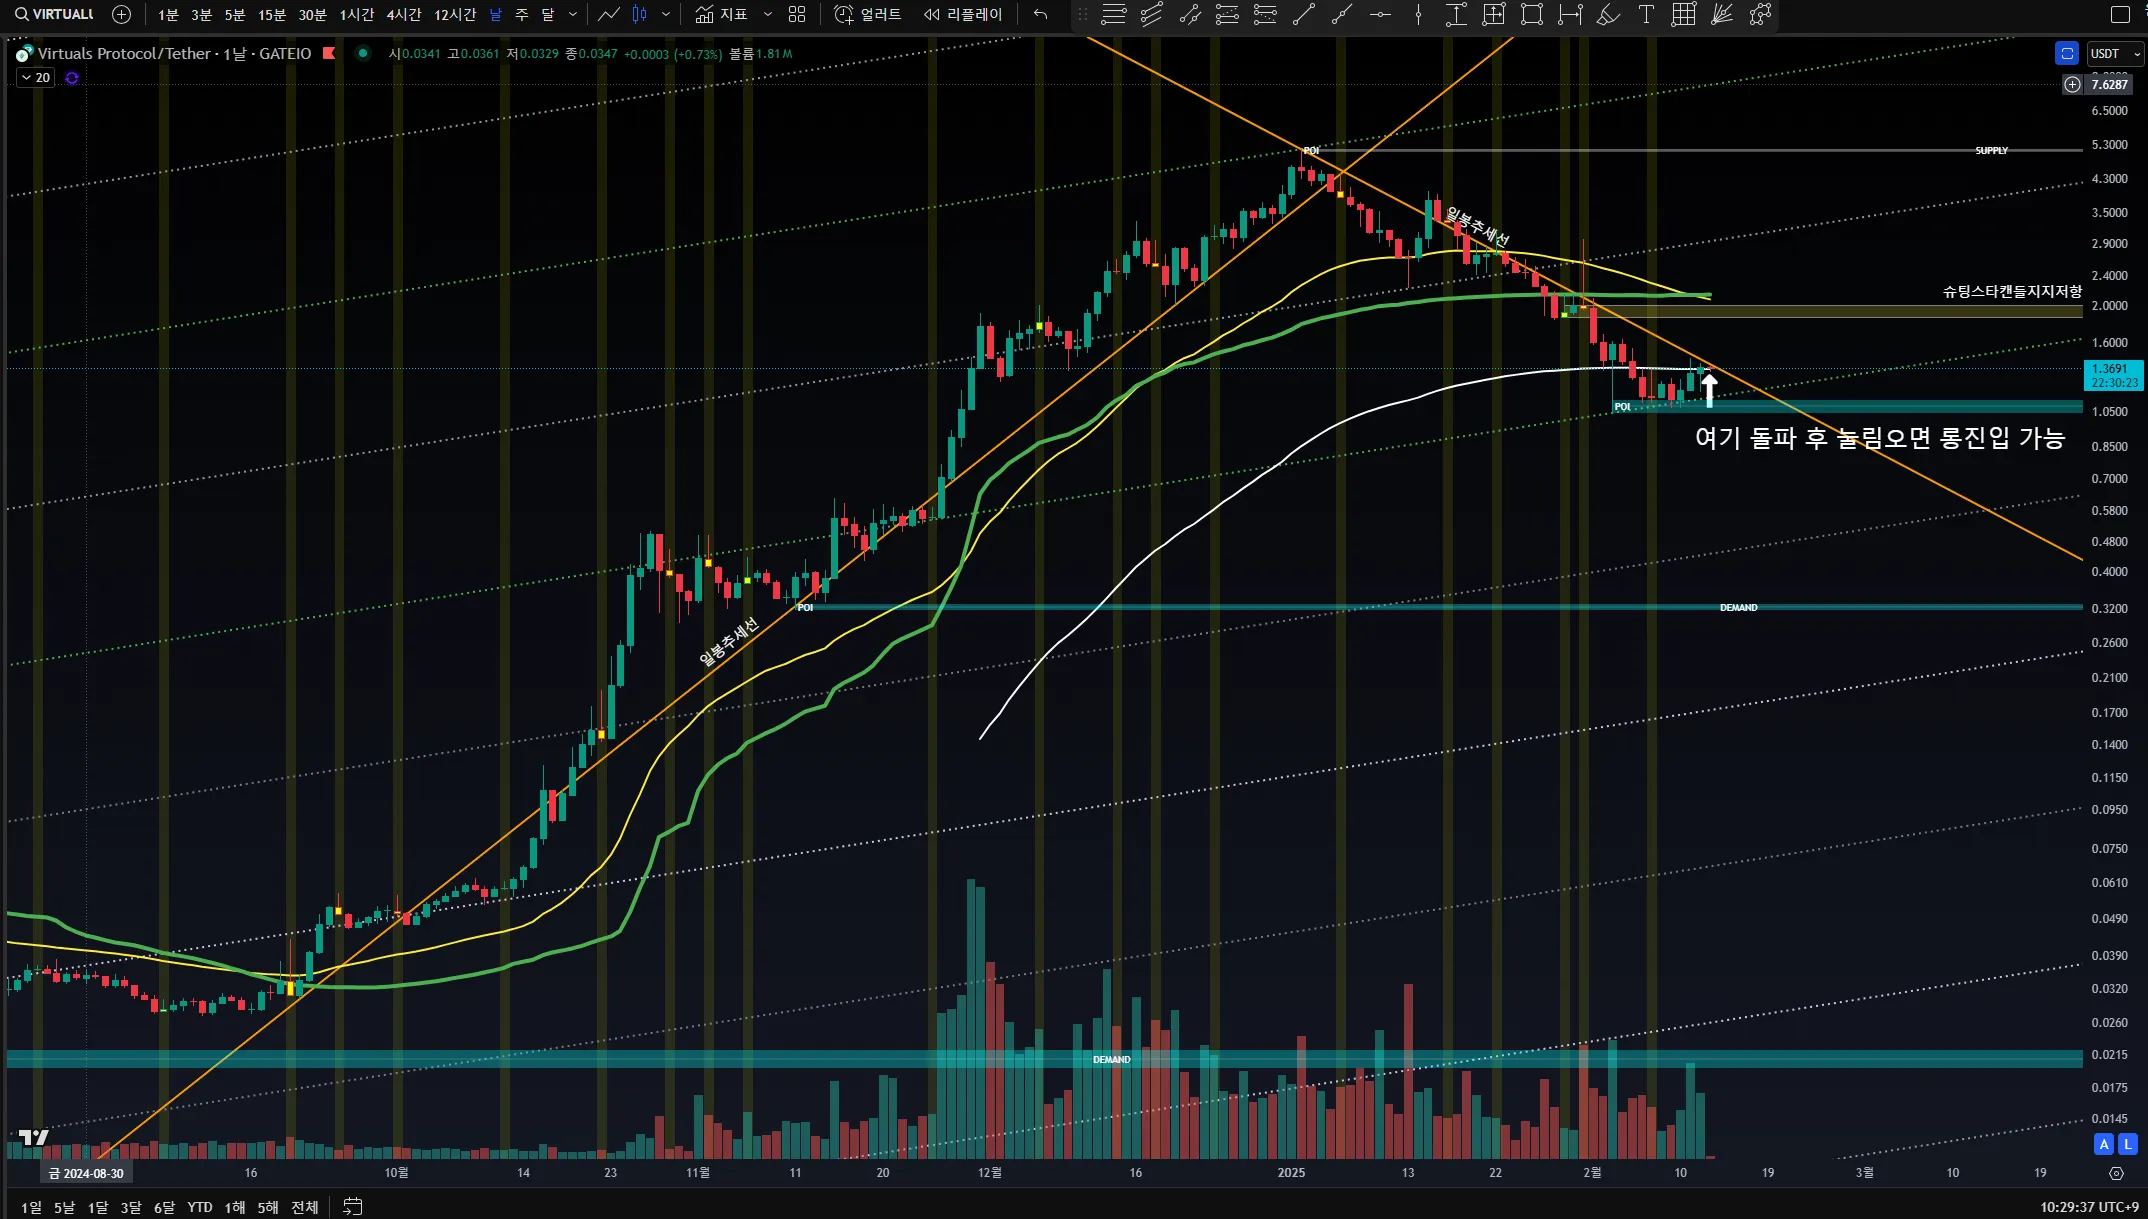
Task: Select the line chart style icon
Action: tap(609, 14)
